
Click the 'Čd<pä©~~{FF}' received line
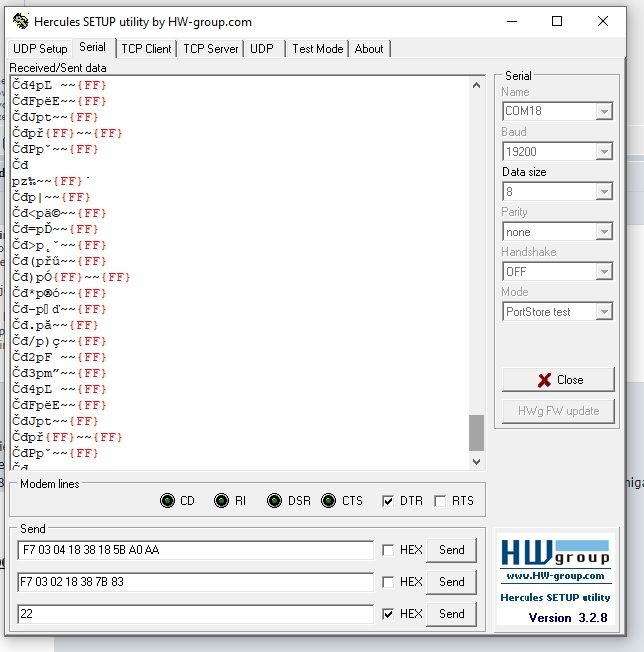click(x=59, y=213)
